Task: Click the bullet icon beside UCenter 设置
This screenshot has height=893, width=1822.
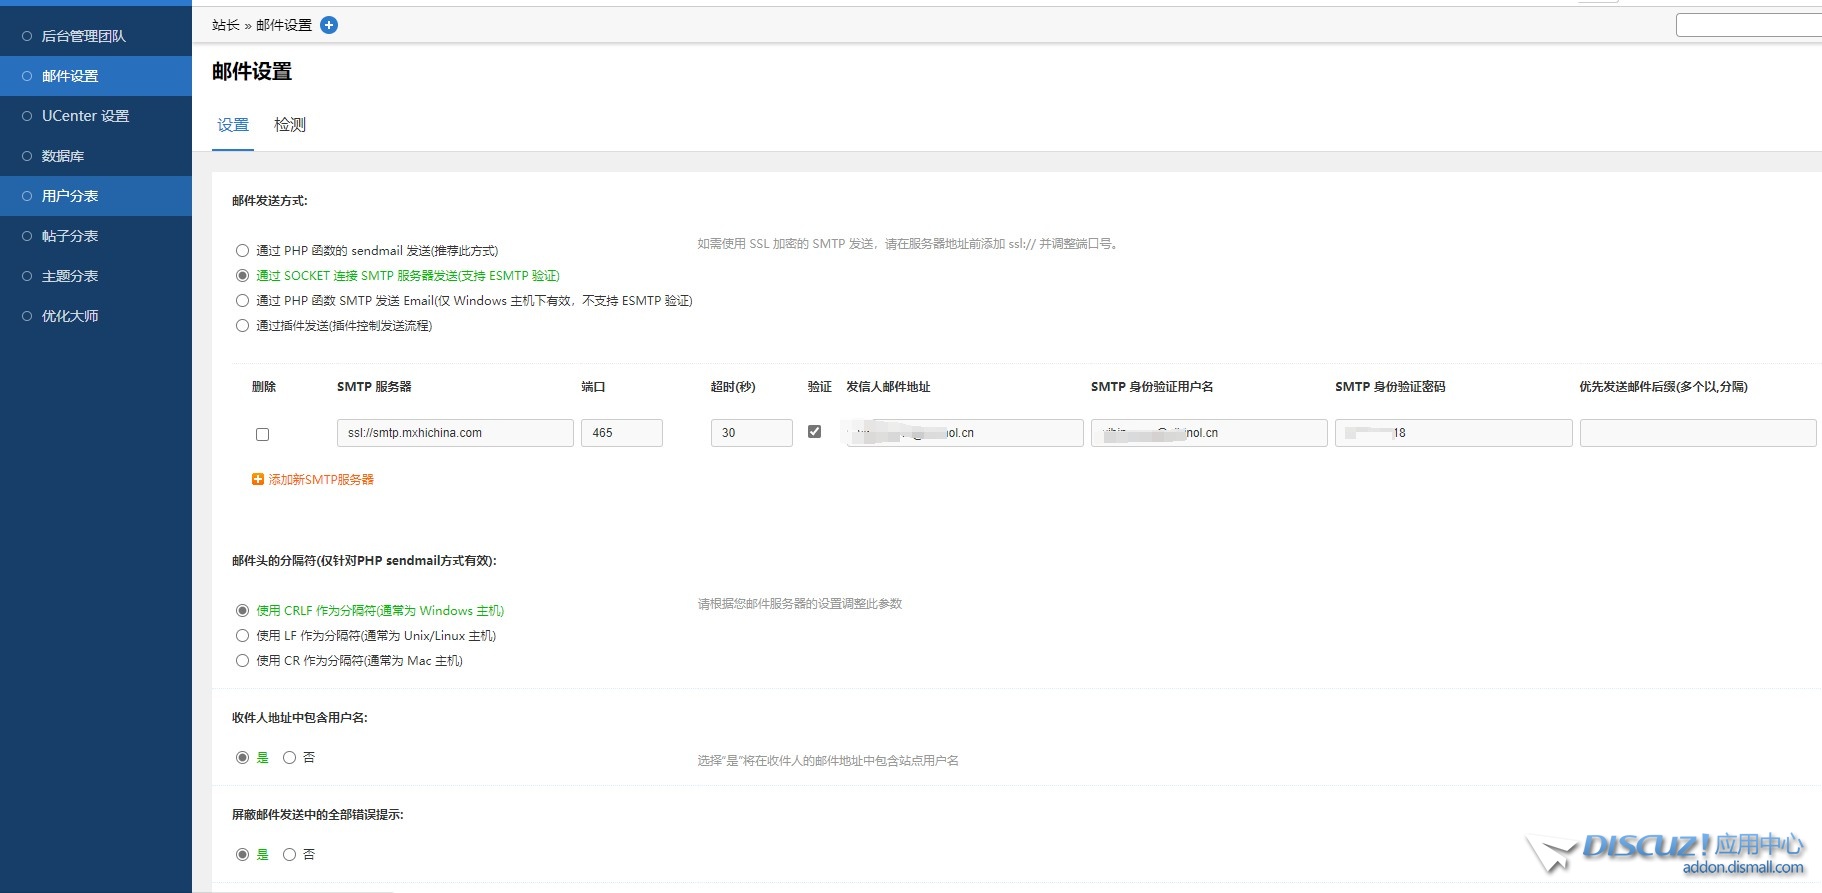Action: point(27,116)
